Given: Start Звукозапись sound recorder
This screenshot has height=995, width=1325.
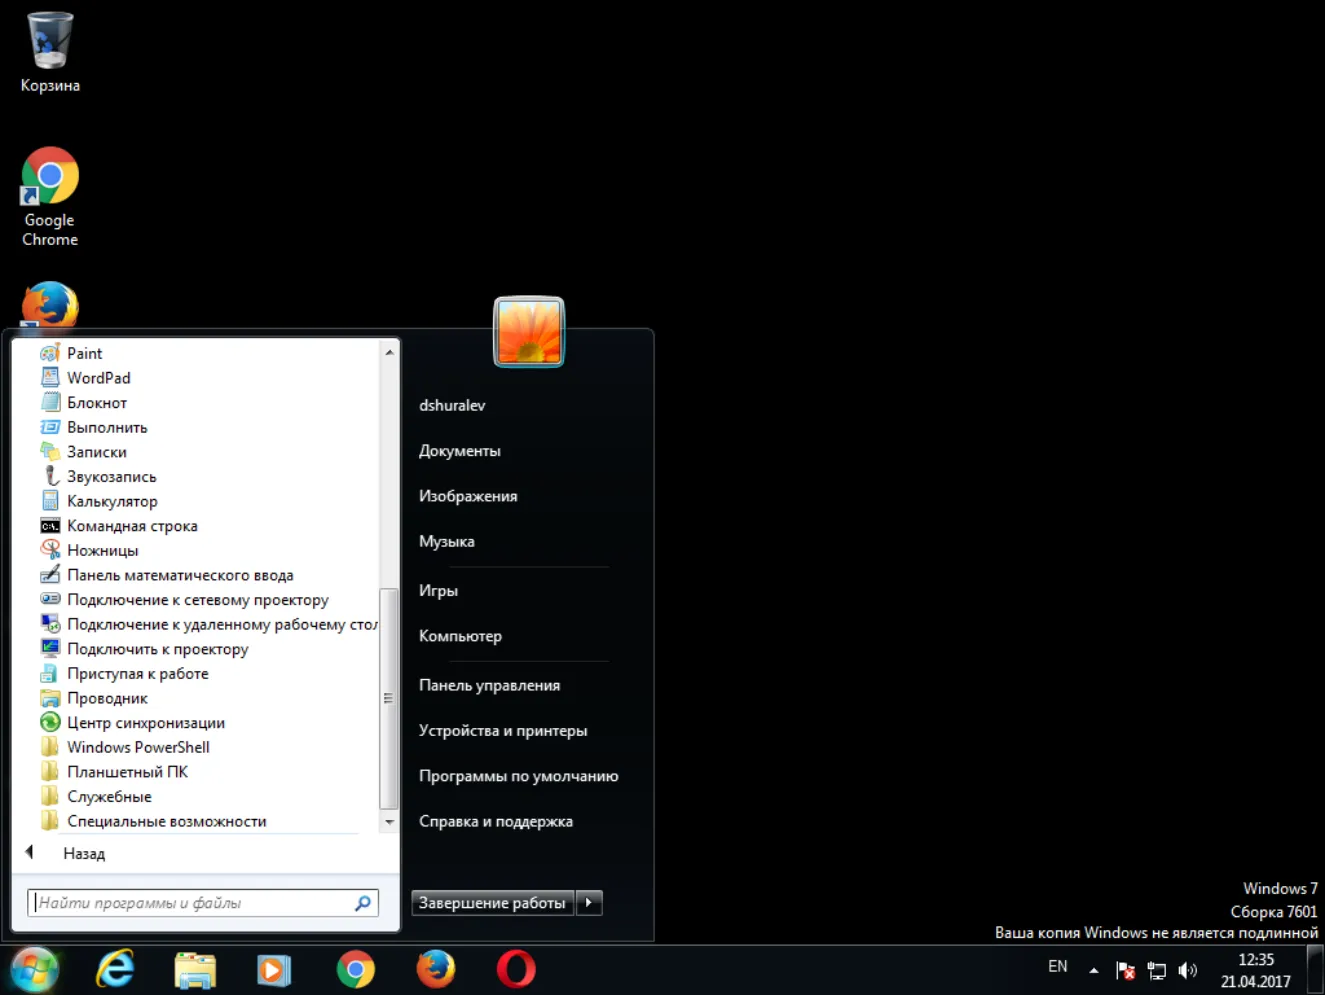Looking at the screenshot, I should (98, 477).
